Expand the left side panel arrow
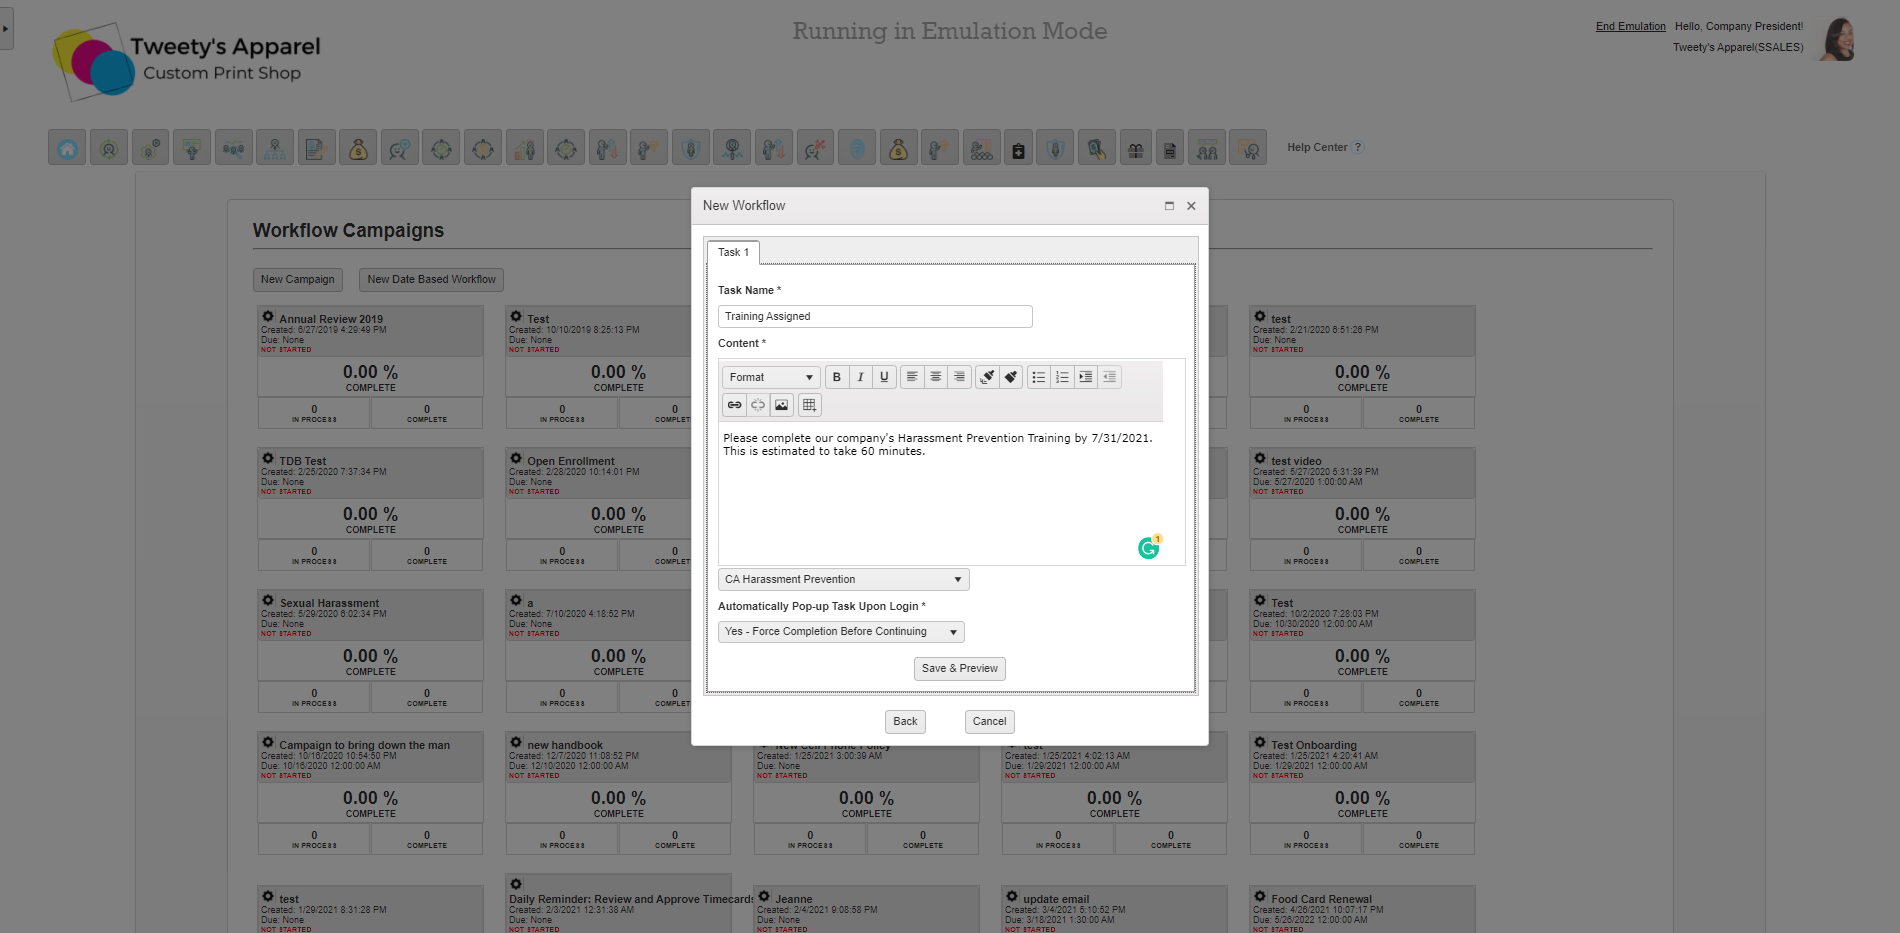1900x933 pixels. [x=6, y=29]
